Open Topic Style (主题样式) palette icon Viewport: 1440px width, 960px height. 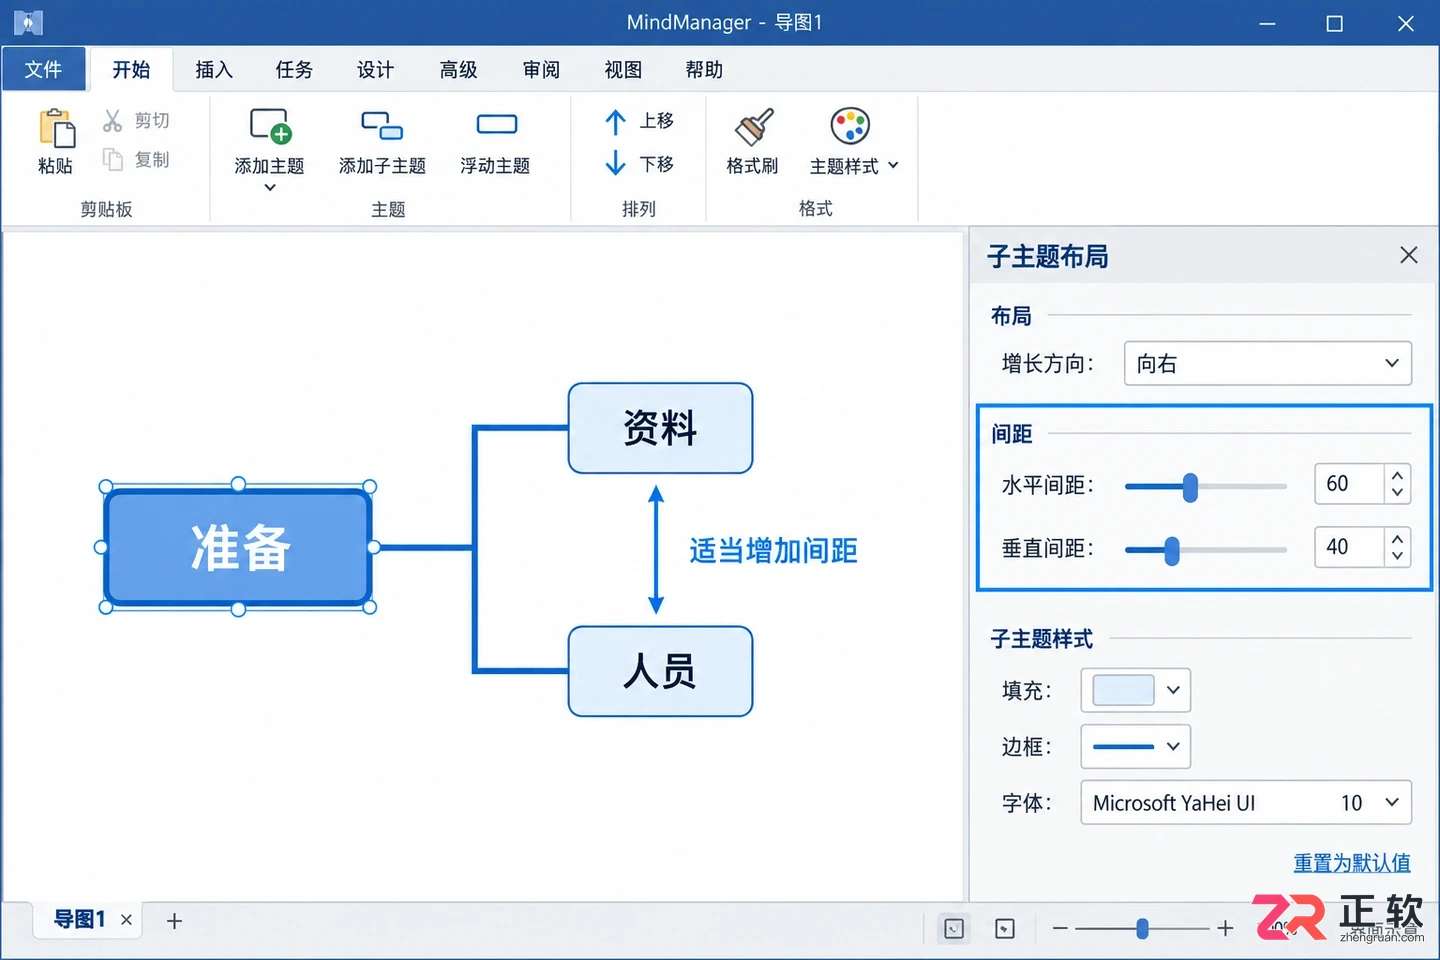click(x=850, y=126)
